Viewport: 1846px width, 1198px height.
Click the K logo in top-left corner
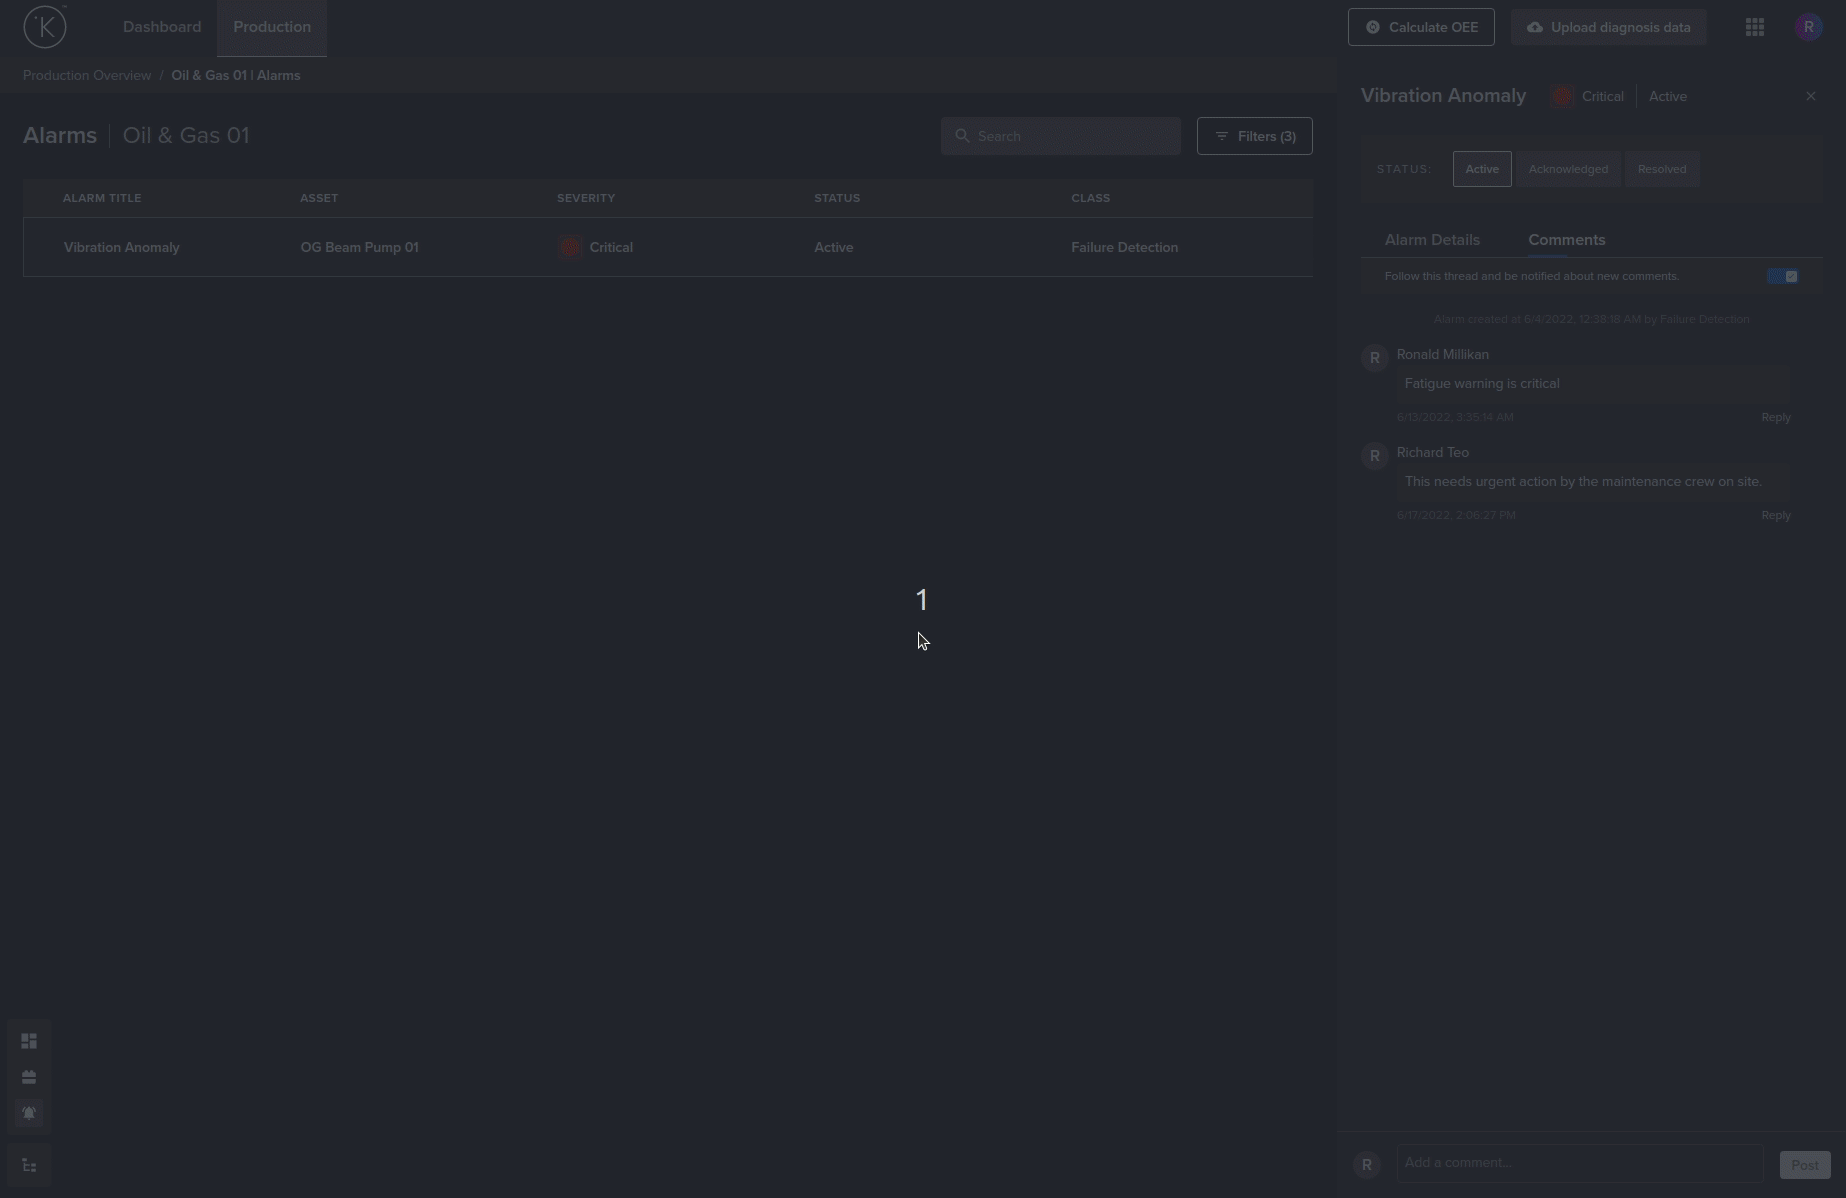tap(45, 27)
